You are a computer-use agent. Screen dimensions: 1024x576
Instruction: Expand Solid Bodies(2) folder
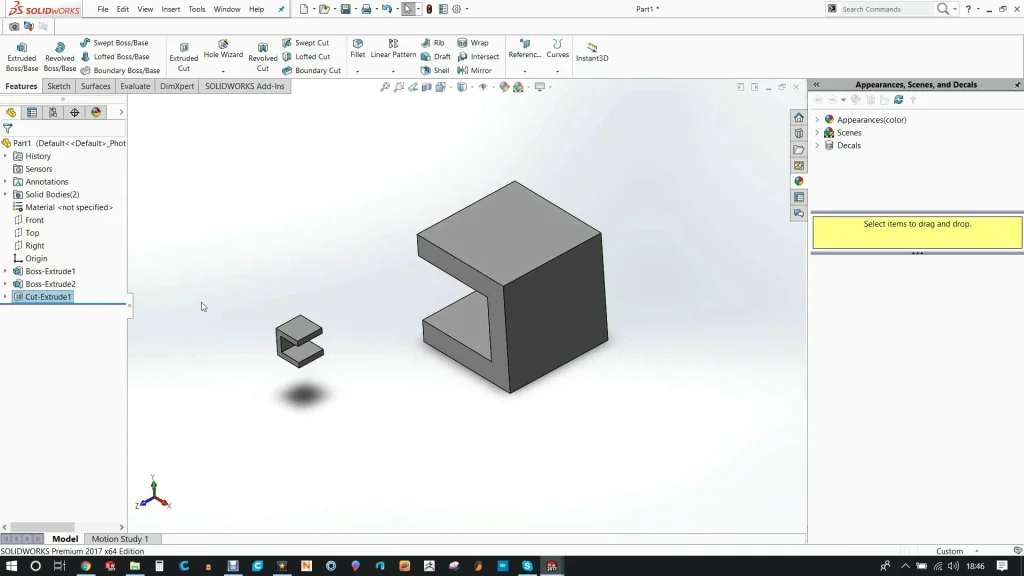click(x=5, y=195)
